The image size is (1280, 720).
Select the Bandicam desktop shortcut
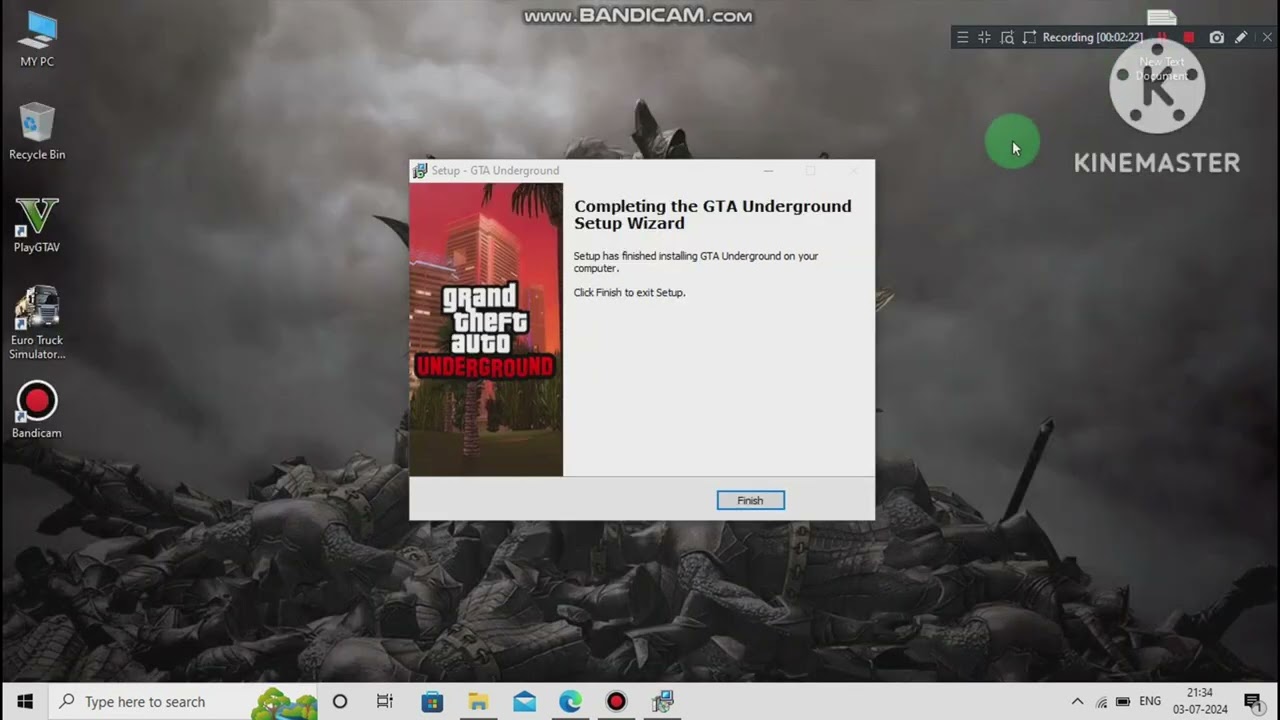[37, 410]
